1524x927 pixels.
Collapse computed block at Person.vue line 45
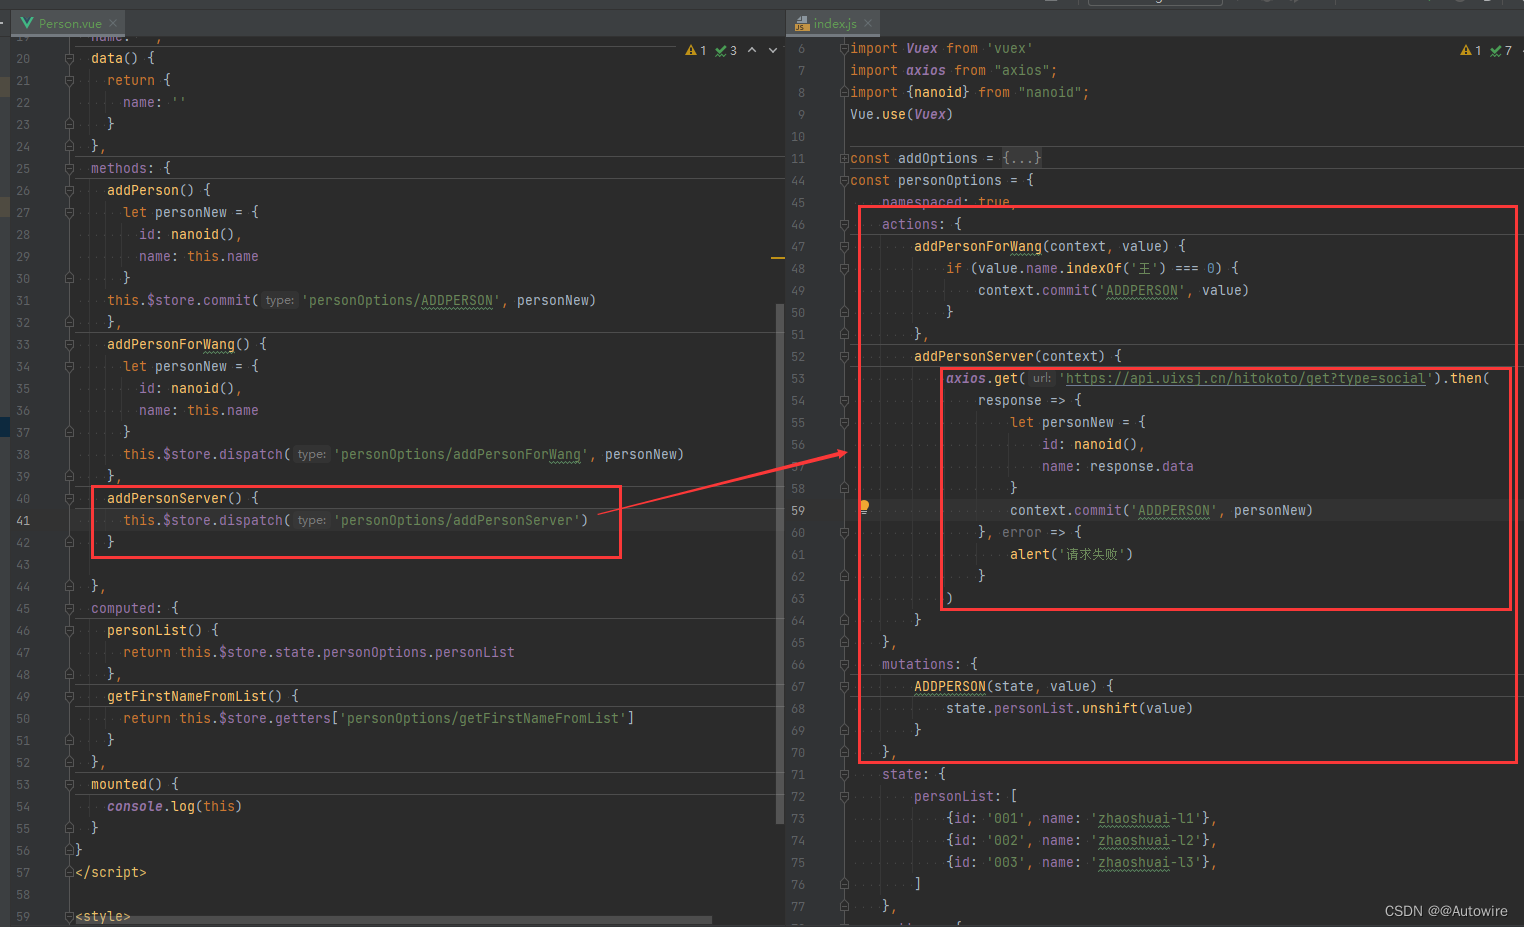[69, 608]
